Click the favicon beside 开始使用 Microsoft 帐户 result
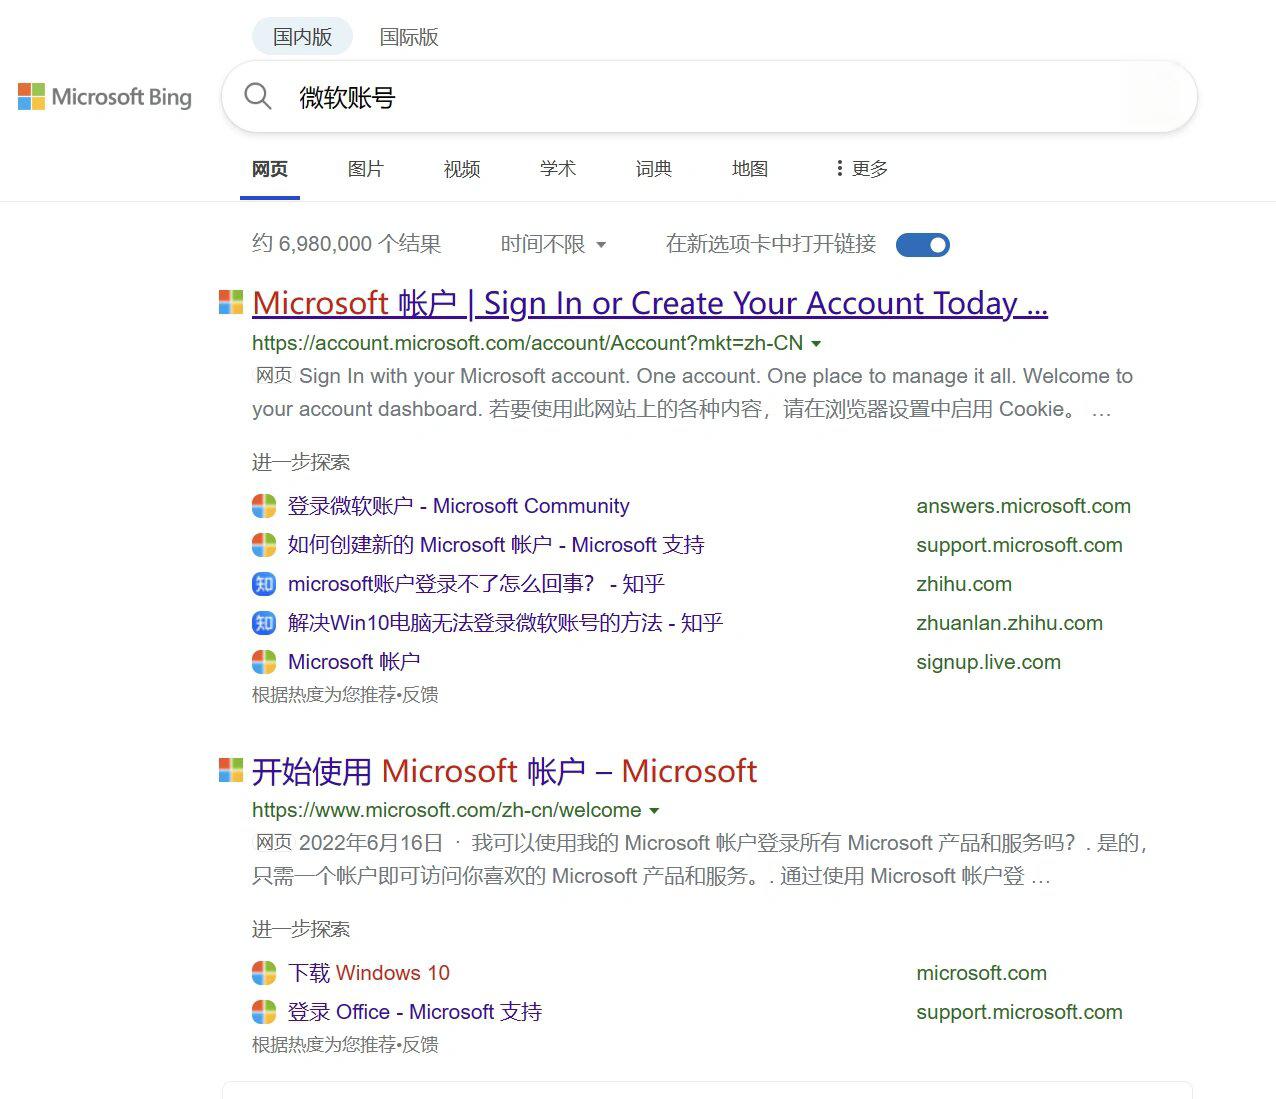This screenshot has height=1099, width=1276. [x=231, y=770]
